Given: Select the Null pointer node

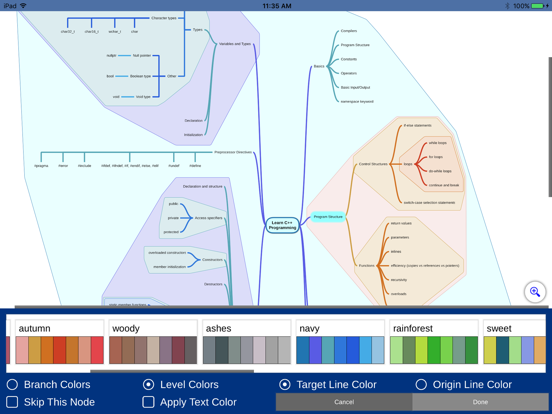Looking at the screenshot, I should pyautogui.click(x=142, y=56).
